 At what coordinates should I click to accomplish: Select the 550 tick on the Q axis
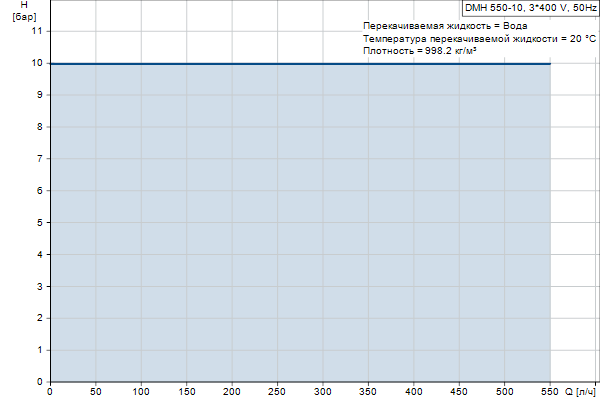pos(550,392)
